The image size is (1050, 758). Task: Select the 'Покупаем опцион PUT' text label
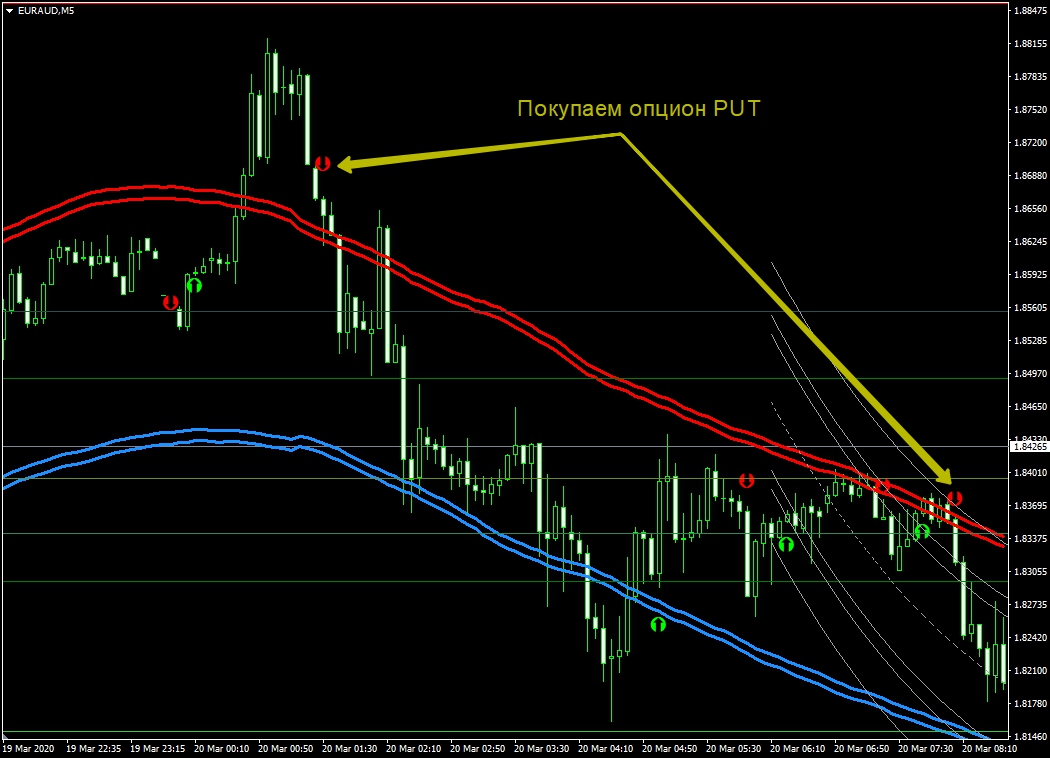point(638,109)
